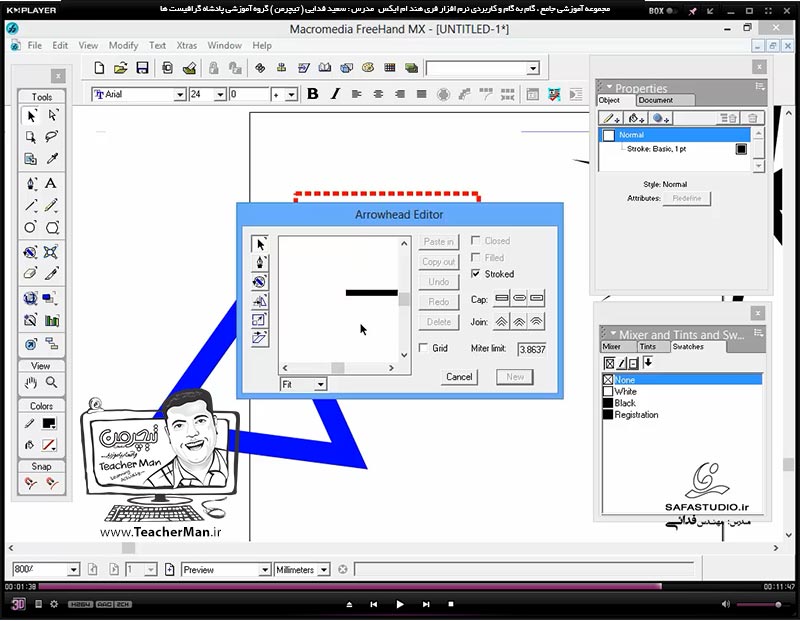Screen dimensions: 800x621
Task: Click the Cancel button
Action: (459, 377)
